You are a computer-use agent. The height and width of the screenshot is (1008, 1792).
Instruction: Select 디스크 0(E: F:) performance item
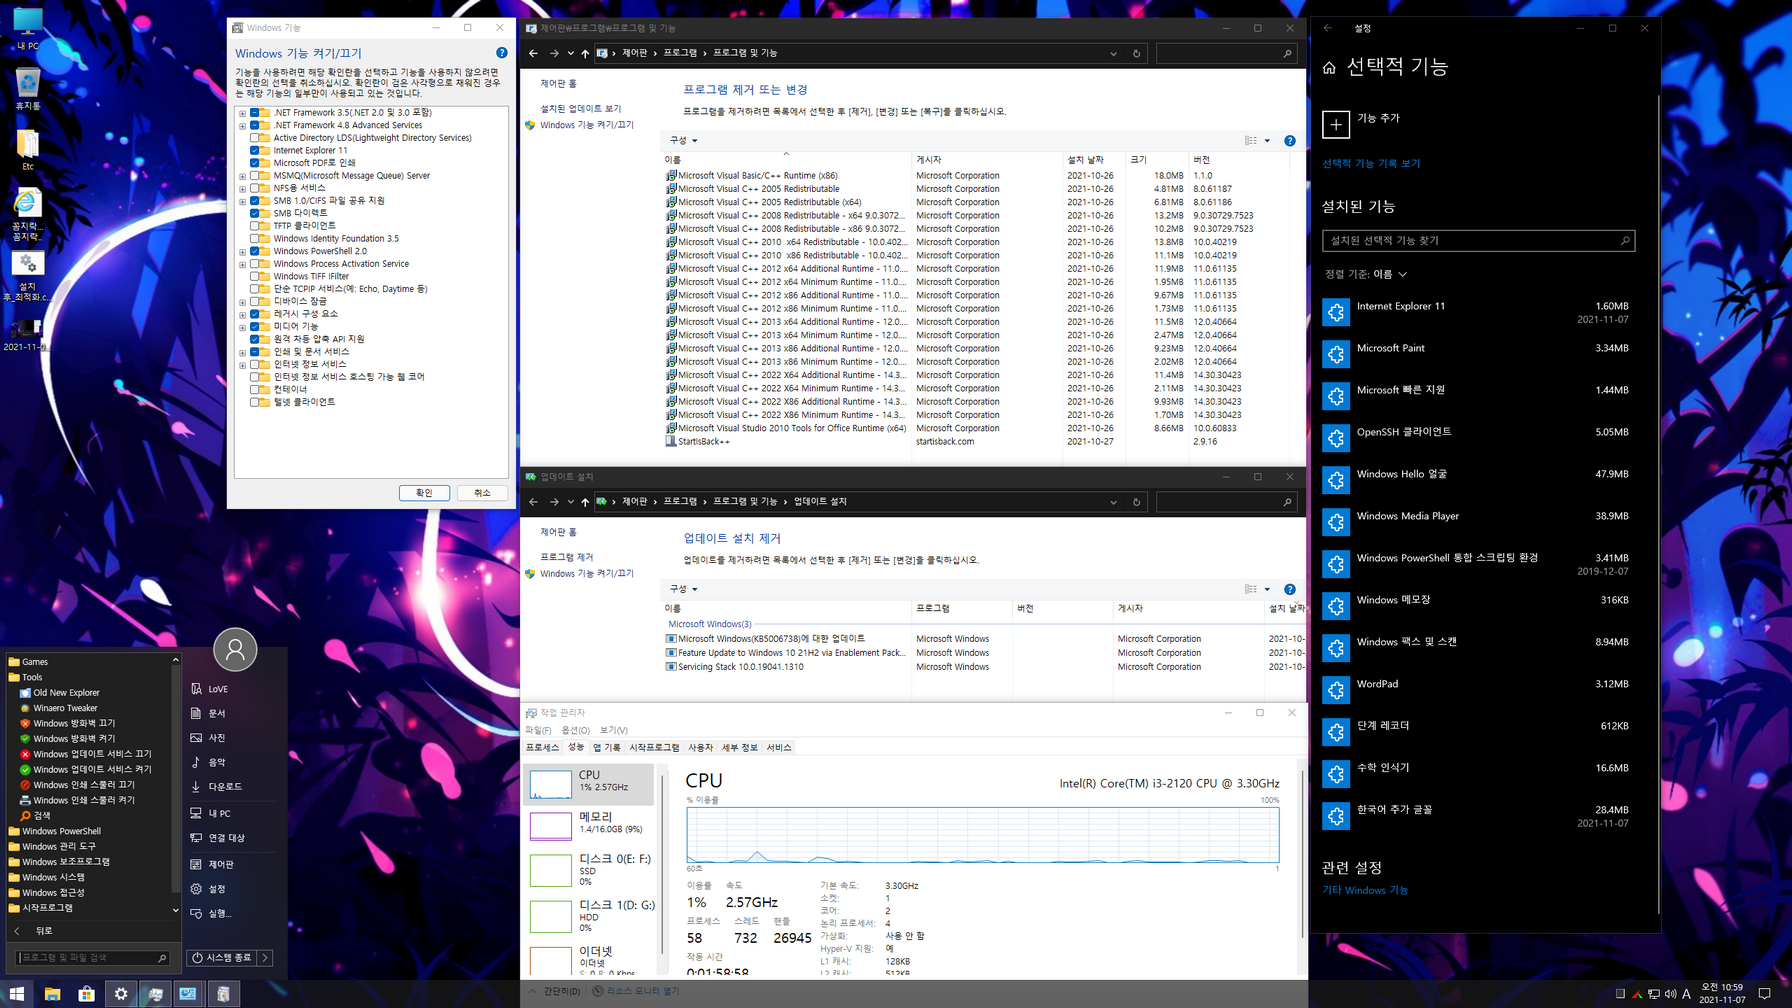(x=590, y=870)
